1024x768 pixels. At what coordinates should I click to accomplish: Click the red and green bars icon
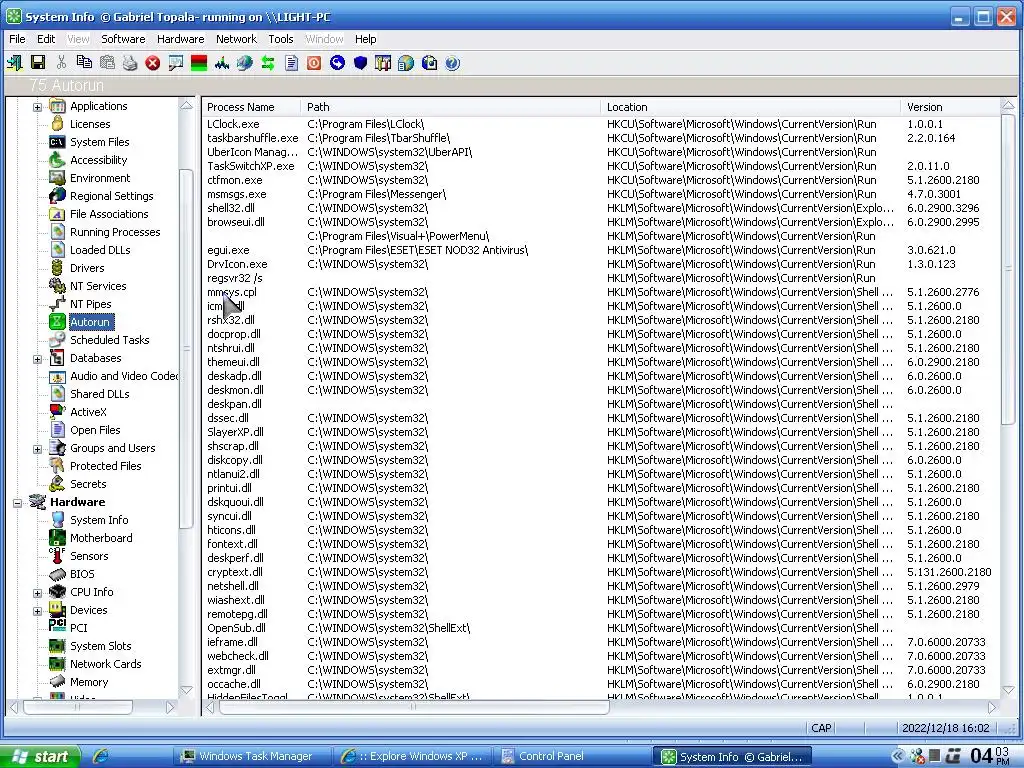[199, 63]
